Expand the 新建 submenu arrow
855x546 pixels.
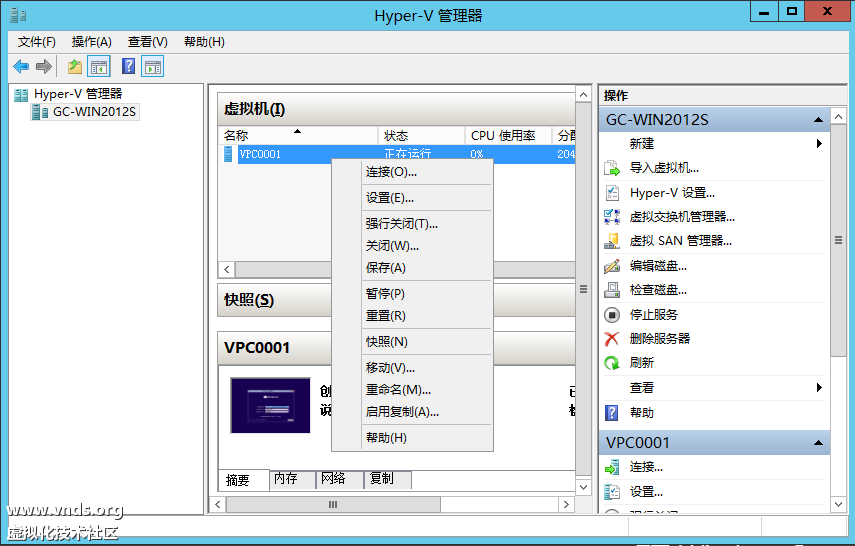pyautogui.click(x=819, y=143)
